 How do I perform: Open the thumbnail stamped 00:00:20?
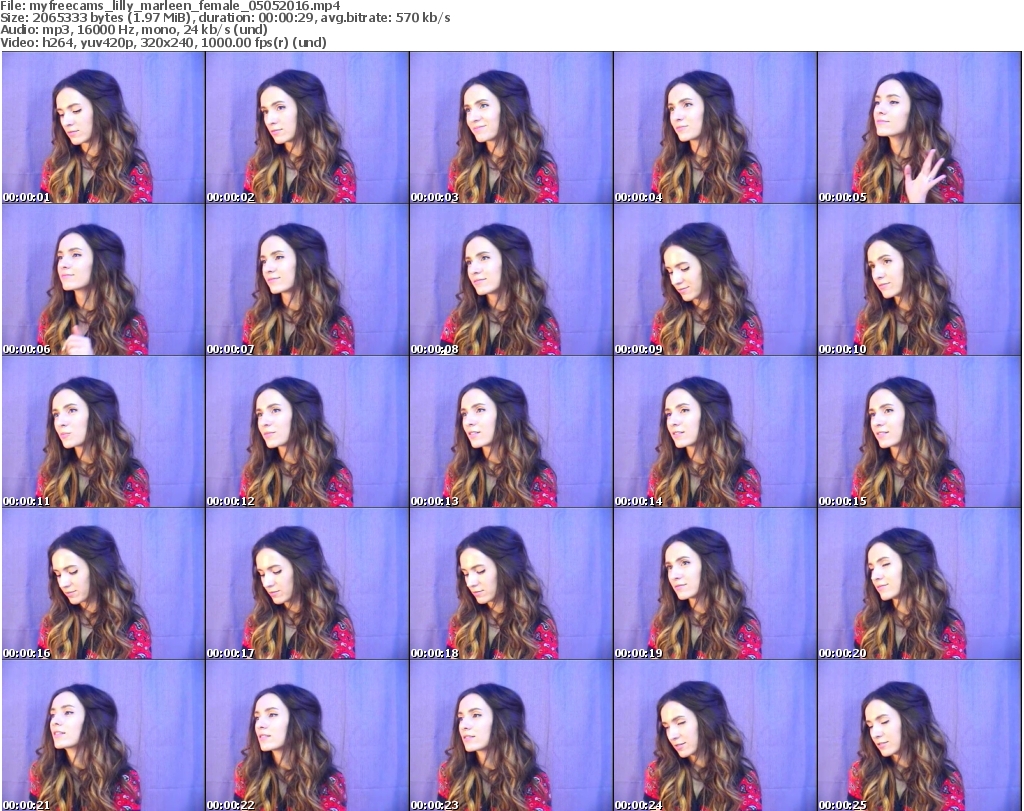(x=920, y=584)
